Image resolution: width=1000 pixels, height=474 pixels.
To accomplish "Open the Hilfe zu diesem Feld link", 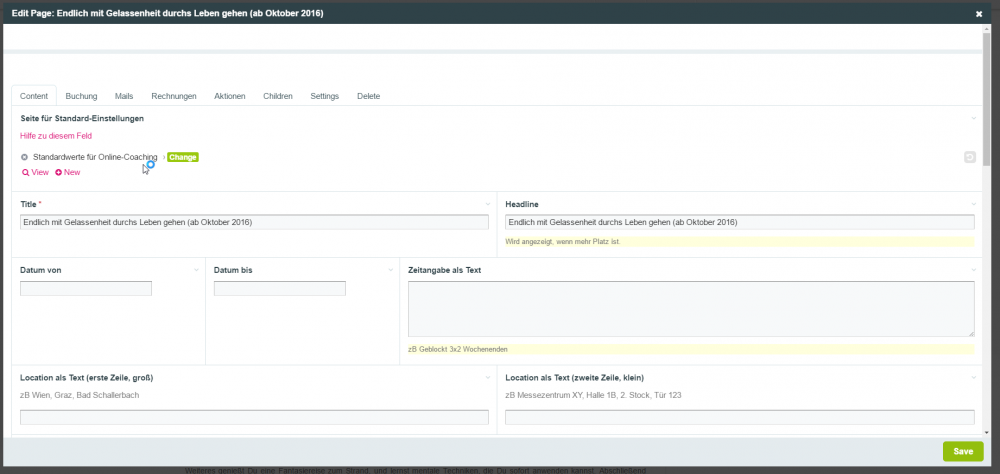I will (56, 136).
